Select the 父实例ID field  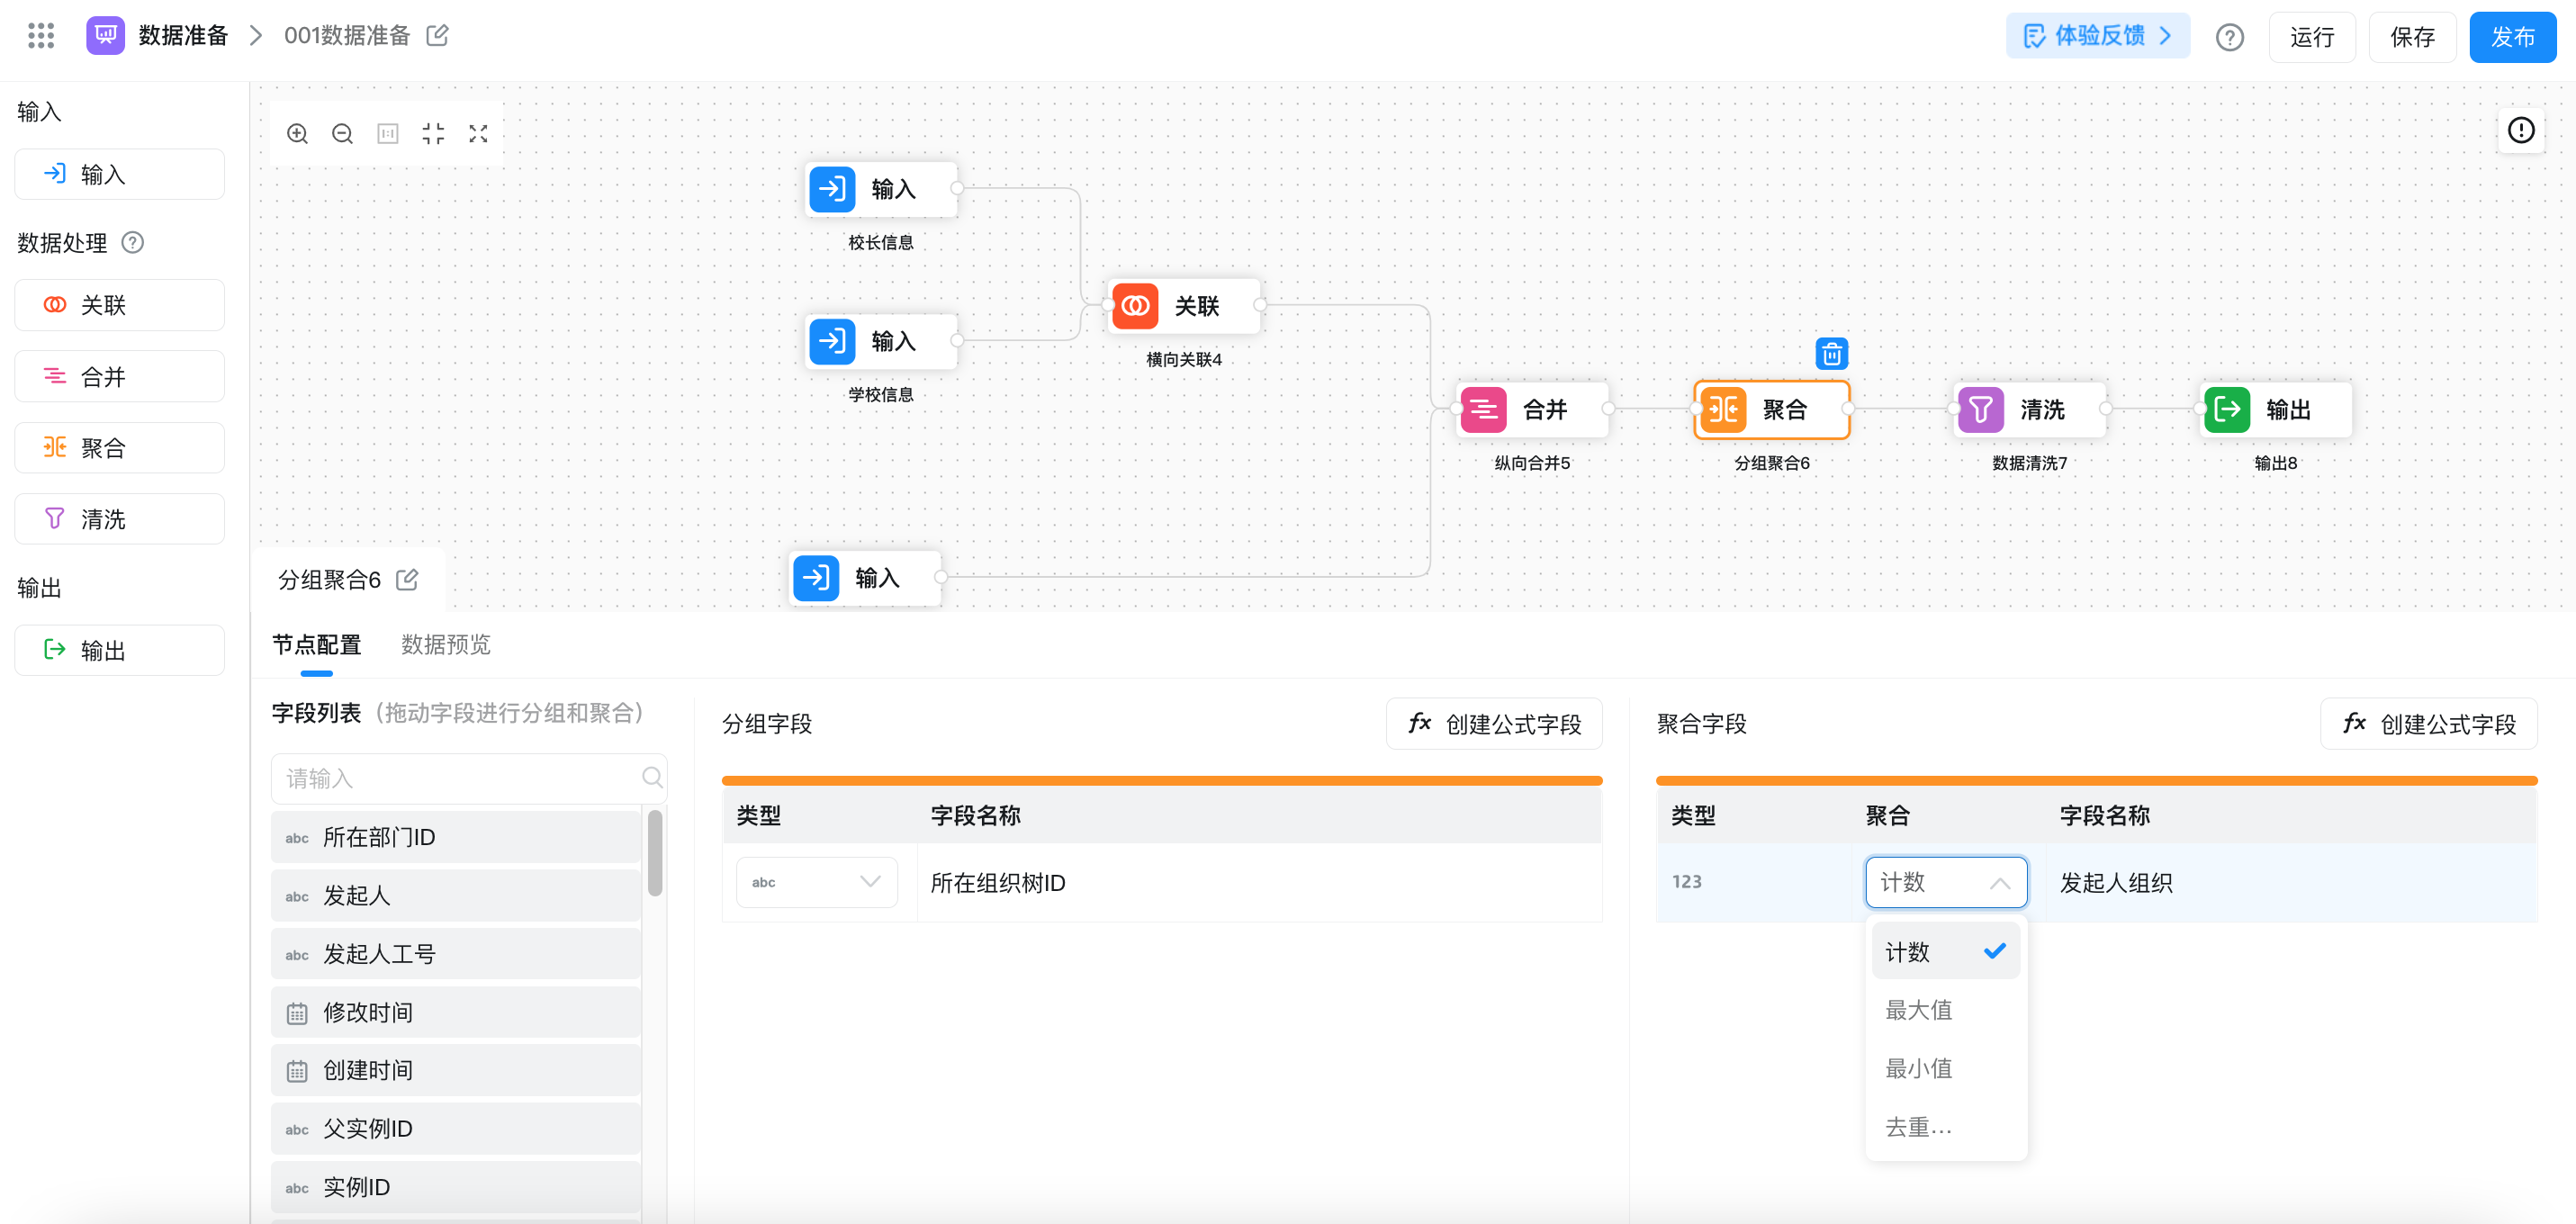point(455,1128)
